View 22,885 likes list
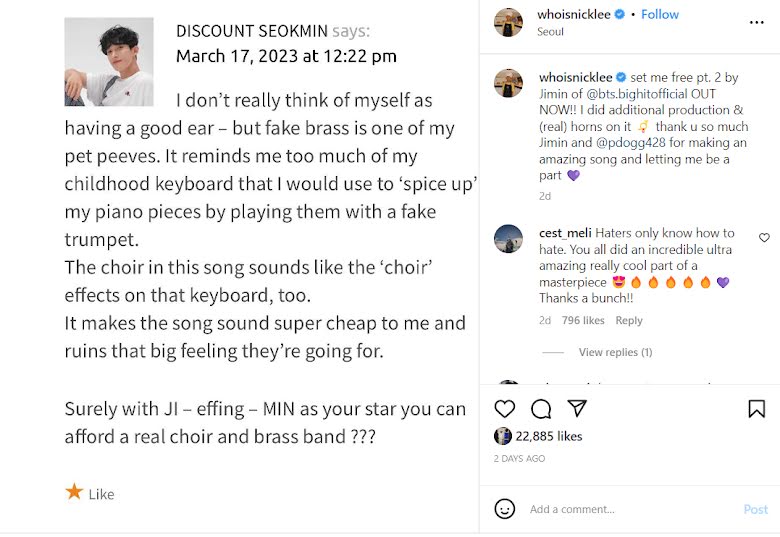Image resolution: width=780 pixels, height=537 pixels. 548,436
